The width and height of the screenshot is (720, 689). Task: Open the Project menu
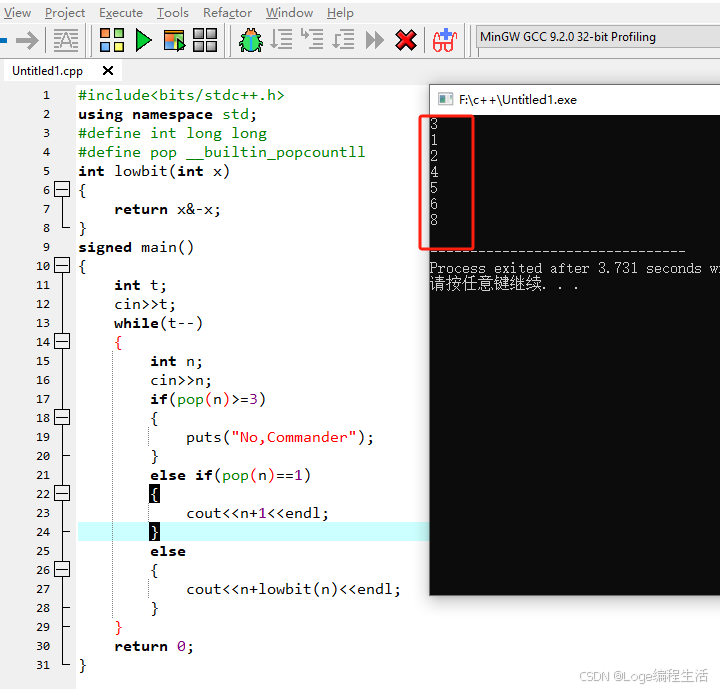tap(65, 13)
